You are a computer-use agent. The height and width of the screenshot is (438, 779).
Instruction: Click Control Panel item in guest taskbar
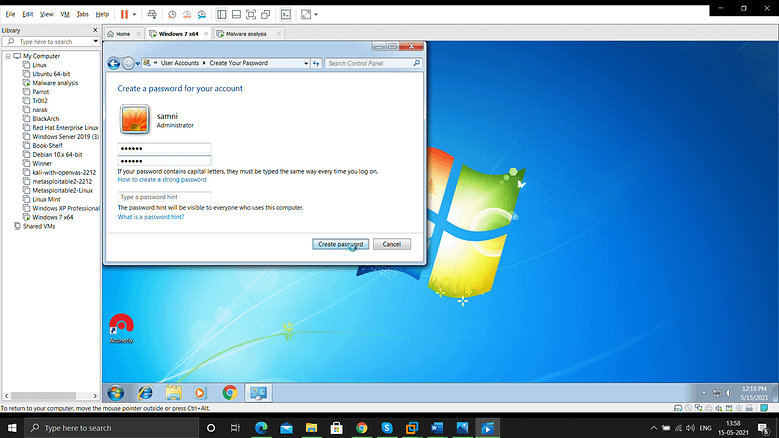(258, 393)
